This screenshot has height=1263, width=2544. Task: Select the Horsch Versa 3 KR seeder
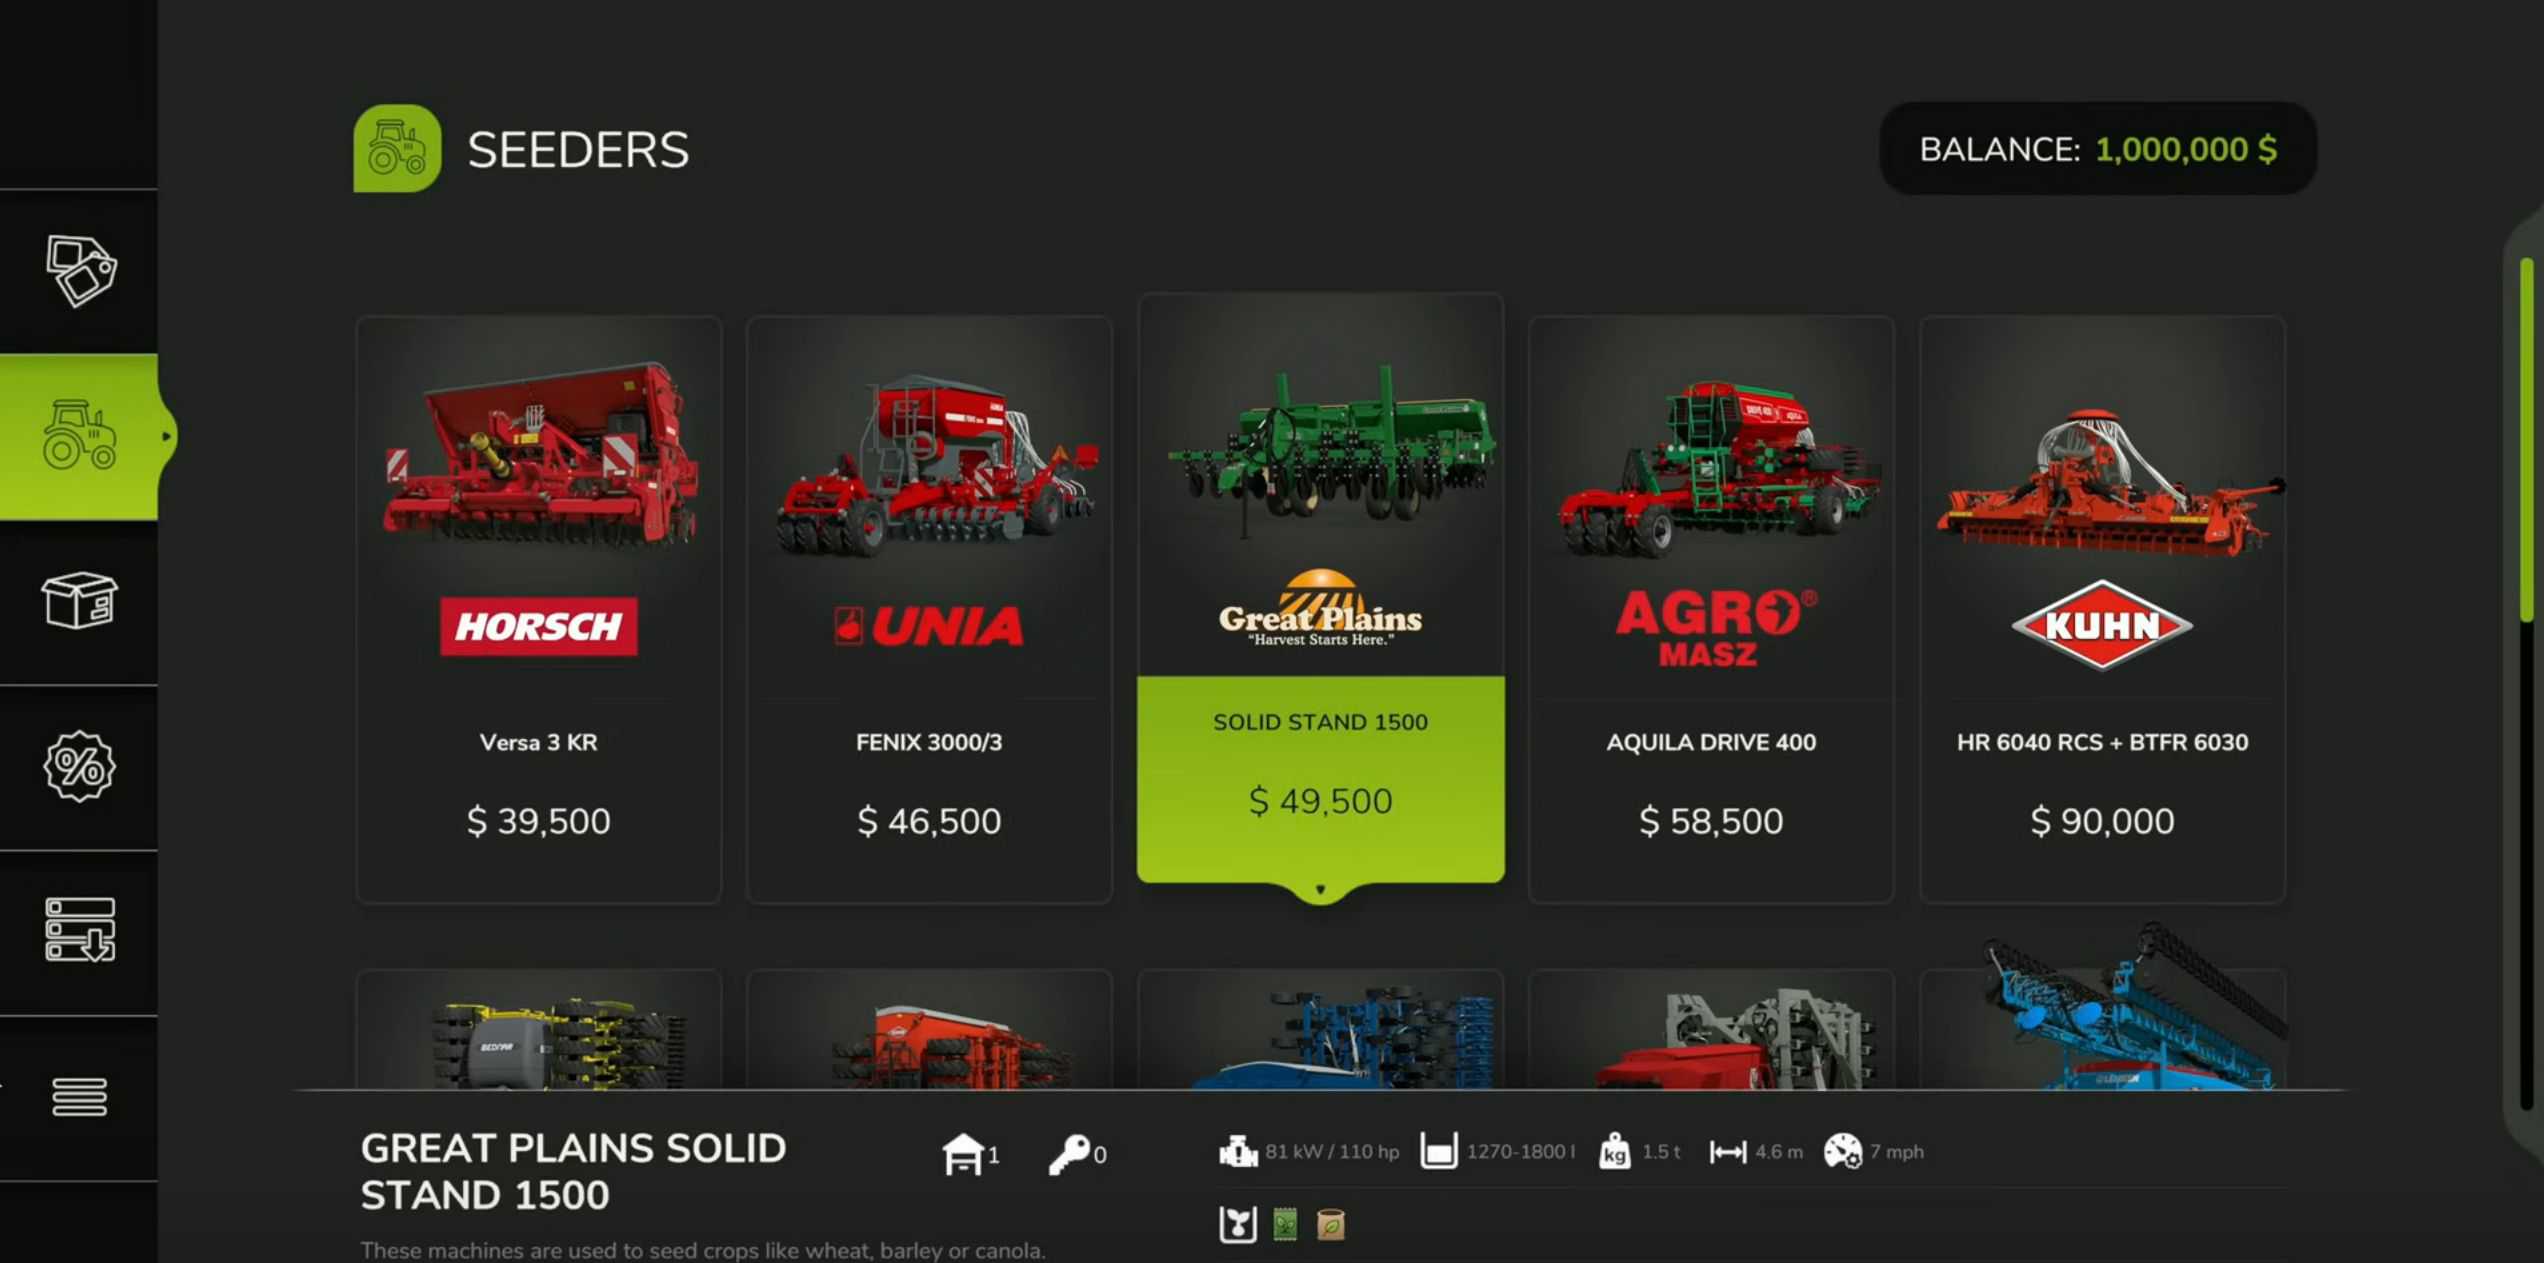pos(538,610)
